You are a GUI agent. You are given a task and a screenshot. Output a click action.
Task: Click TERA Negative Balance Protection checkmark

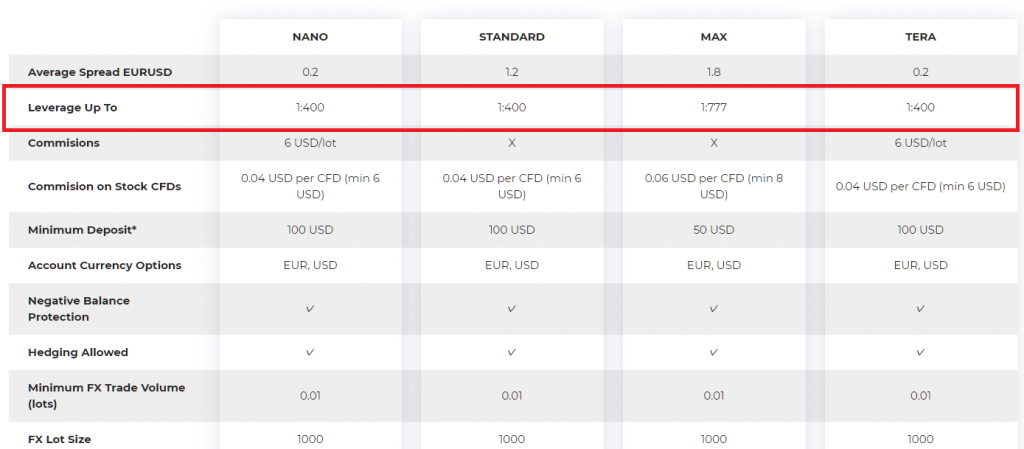tap(920, 309)
